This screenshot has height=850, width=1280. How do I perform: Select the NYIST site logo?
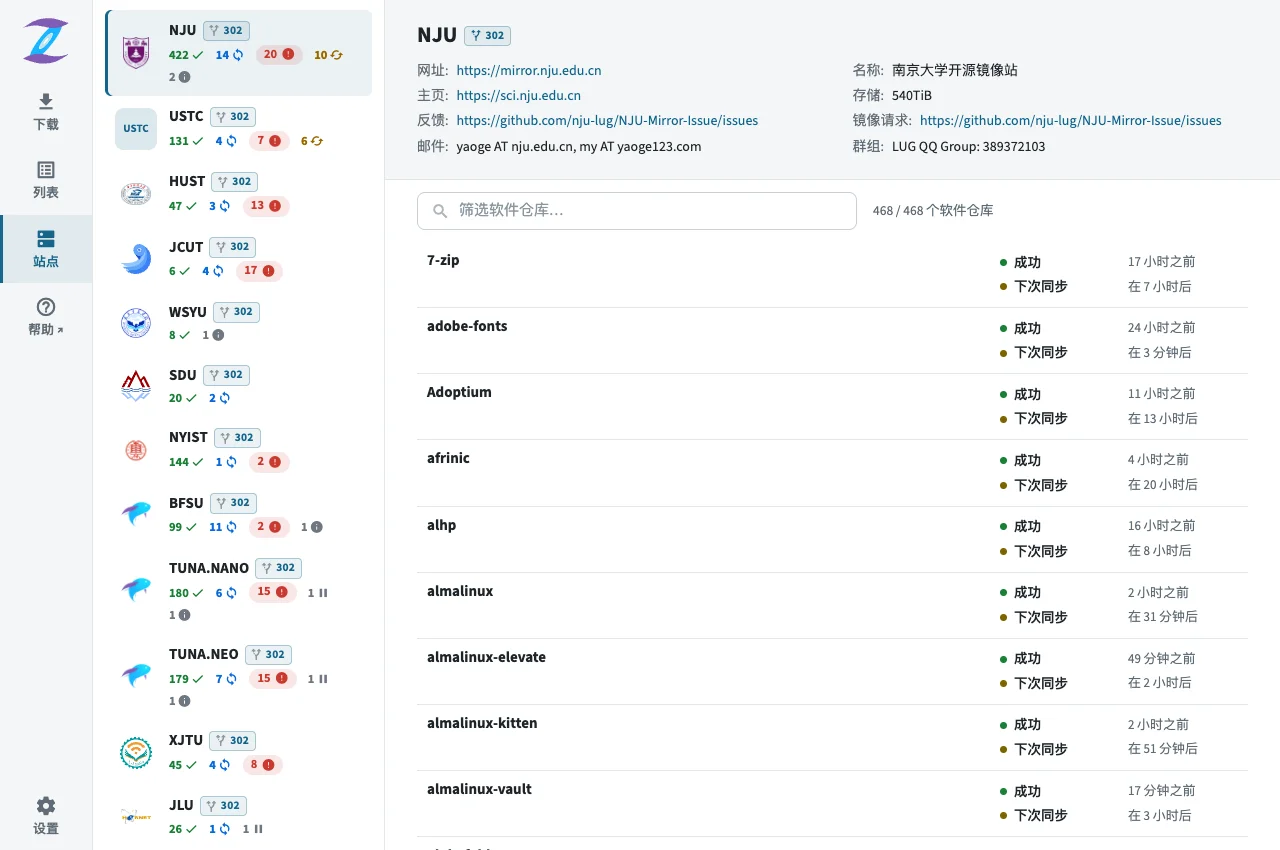click(x=136, y=450)
